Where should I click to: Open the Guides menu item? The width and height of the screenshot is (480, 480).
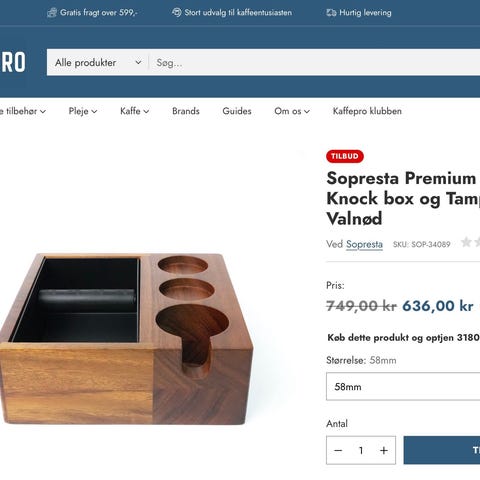[x=237, y=111]
